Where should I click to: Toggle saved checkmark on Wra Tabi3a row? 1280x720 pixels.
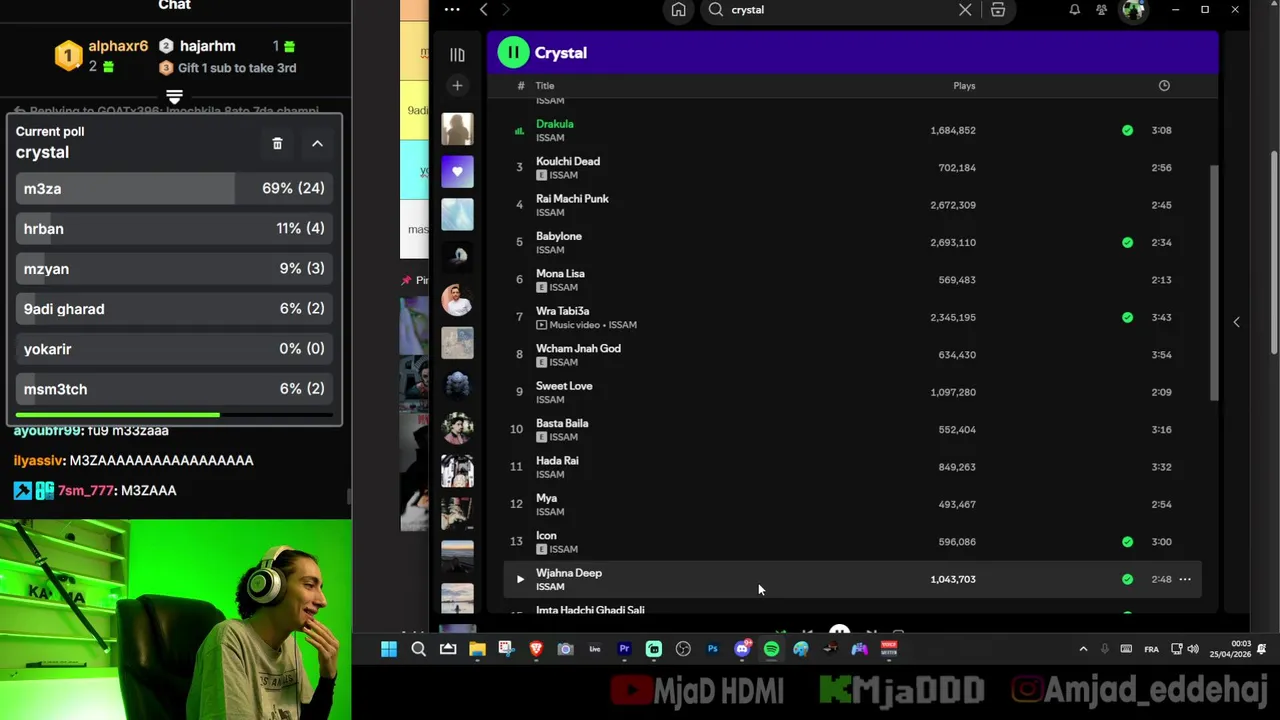(x=1127, y=317)
